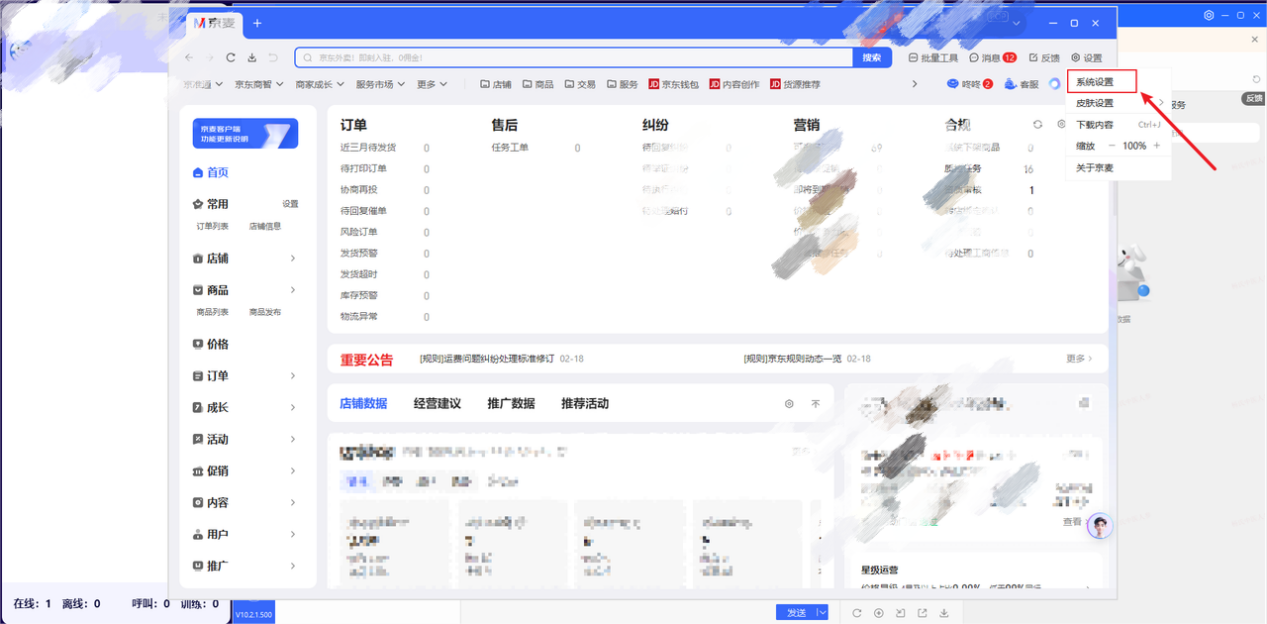
Task: Check messages via 消息 icon showing 12
Action: pos(984,57)
